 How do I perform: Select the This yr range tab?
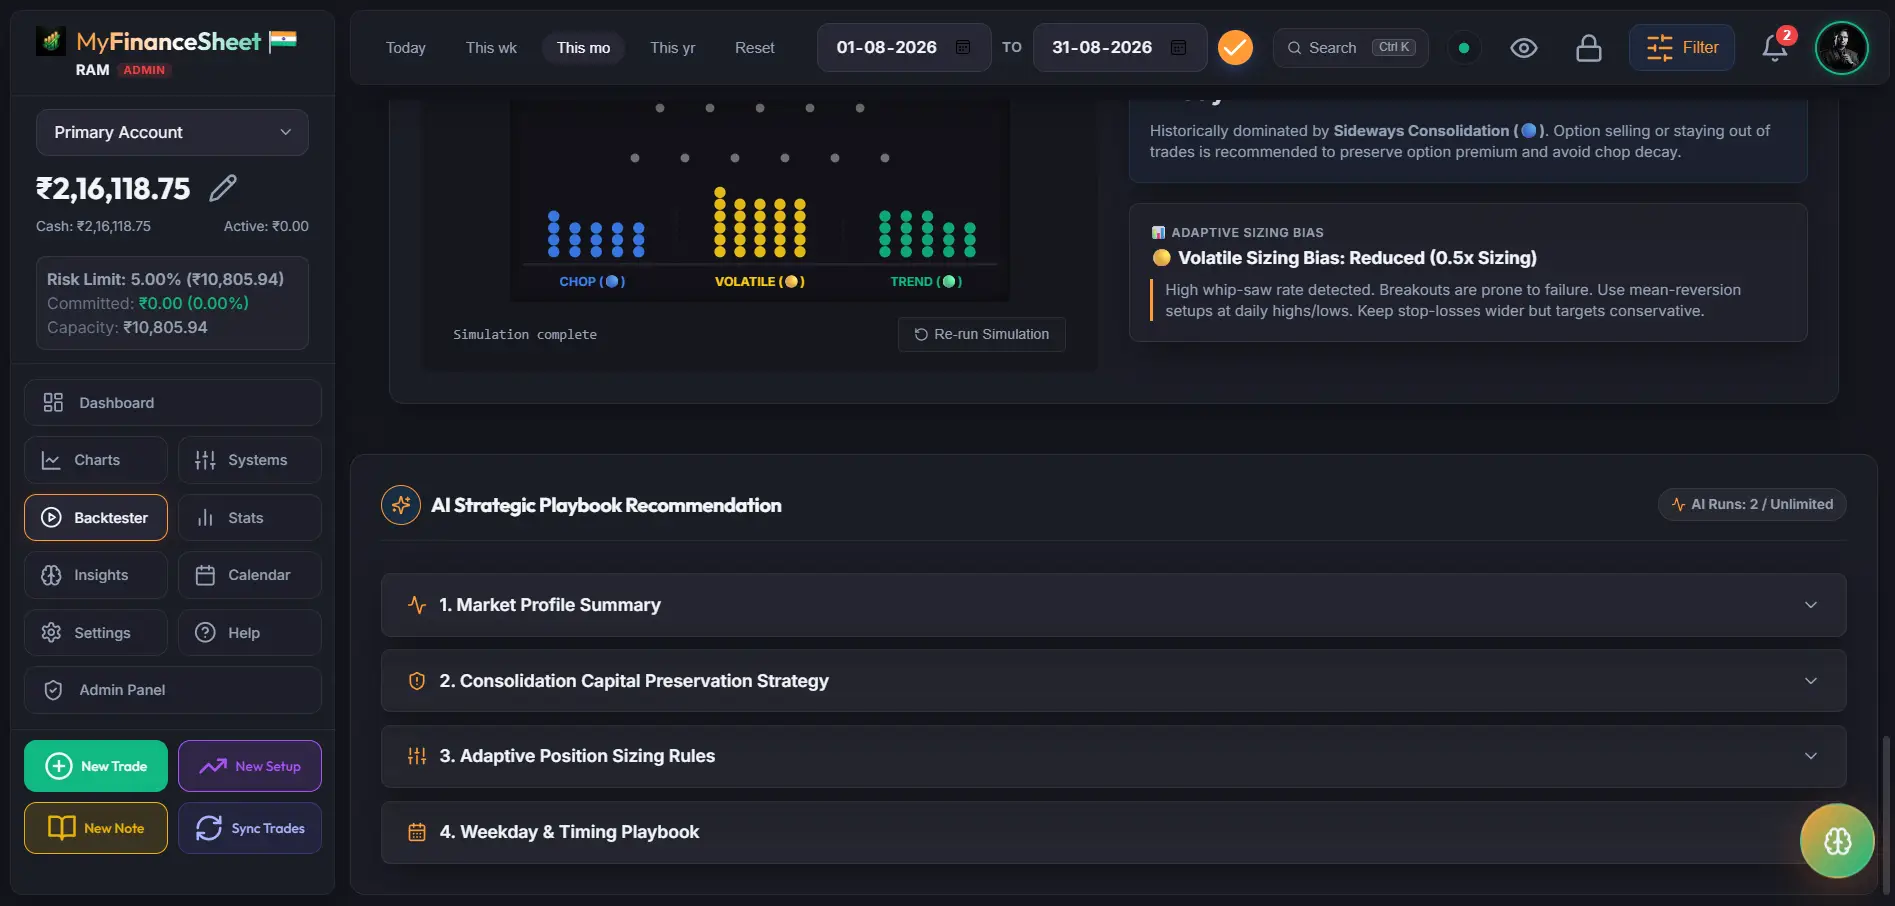point(672,48)
